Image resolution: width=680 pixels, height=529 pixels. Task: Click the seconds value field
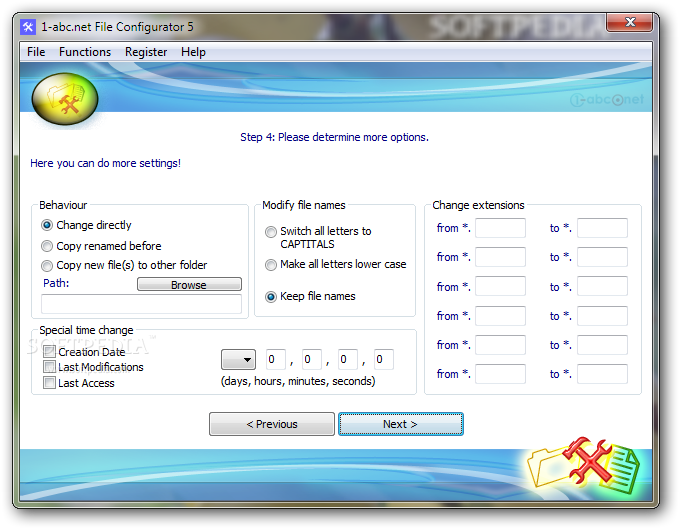[x=384, y=359]
